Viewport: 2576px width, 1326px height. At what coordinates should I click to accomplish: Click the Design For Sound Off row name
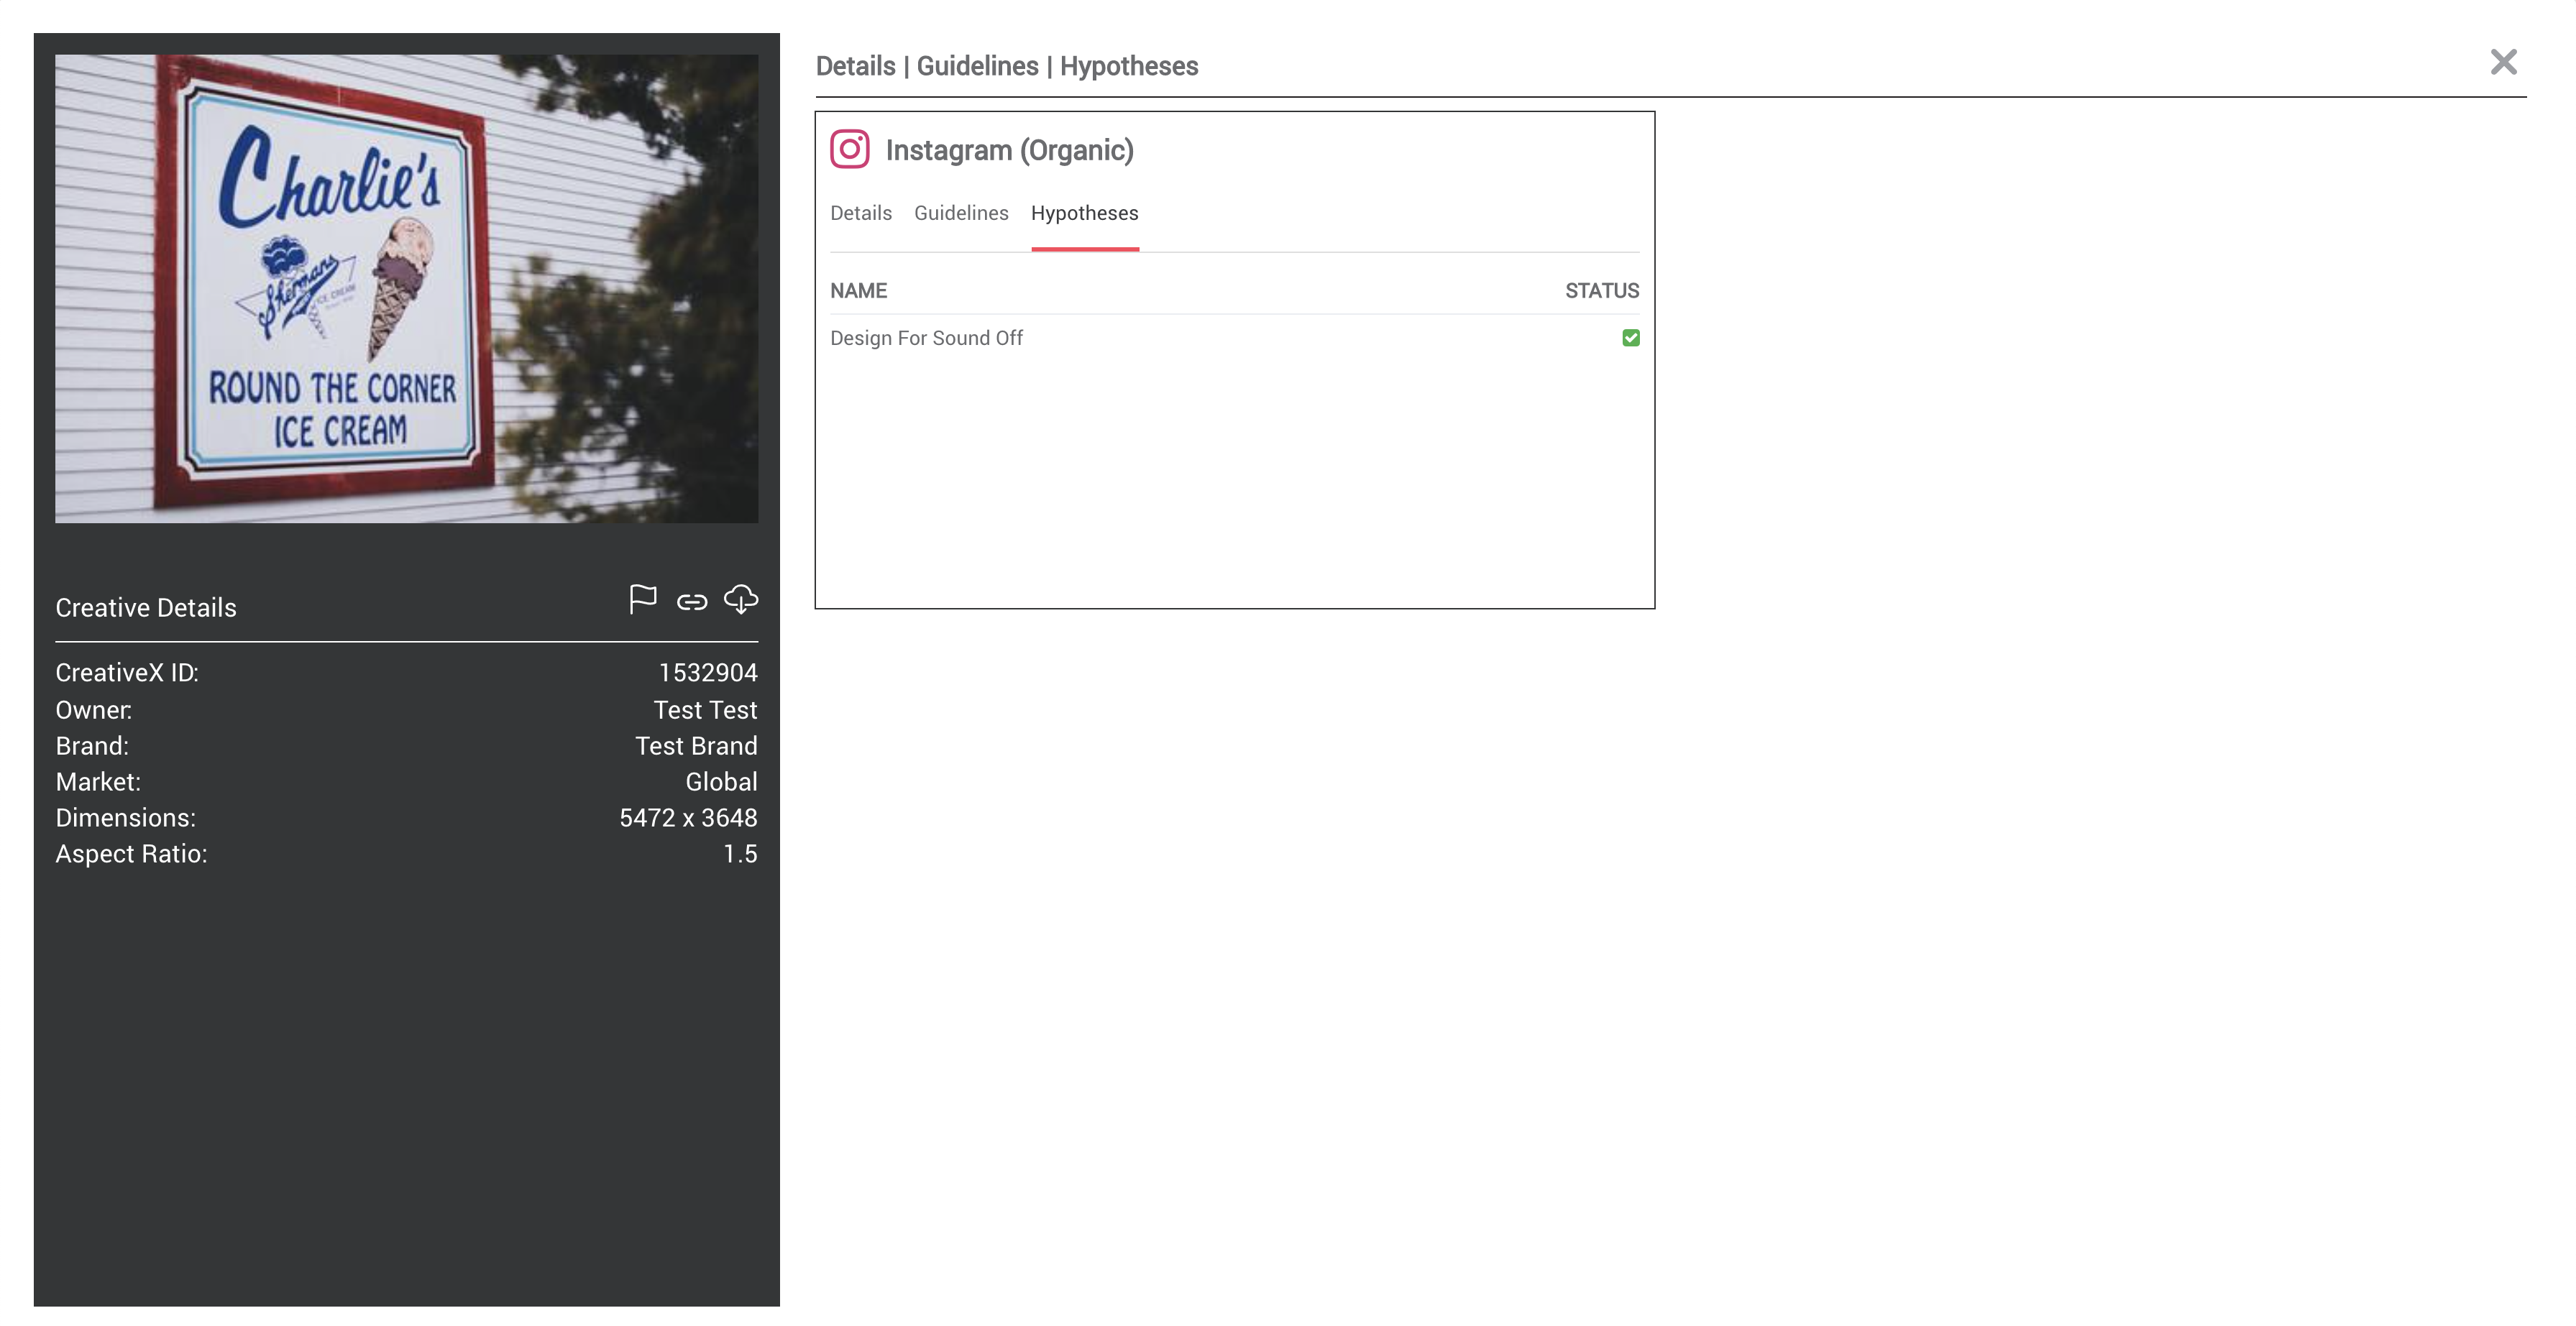click(x=926, y=338)
